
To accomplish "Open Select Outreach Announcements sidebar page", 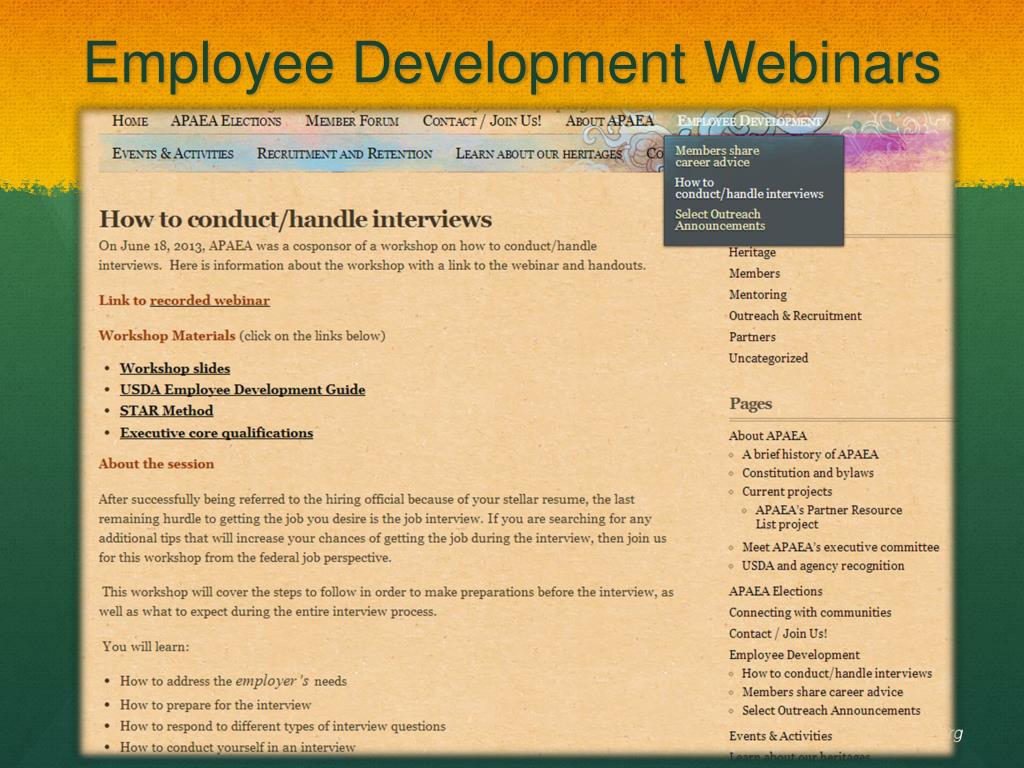I will (831, 711).
